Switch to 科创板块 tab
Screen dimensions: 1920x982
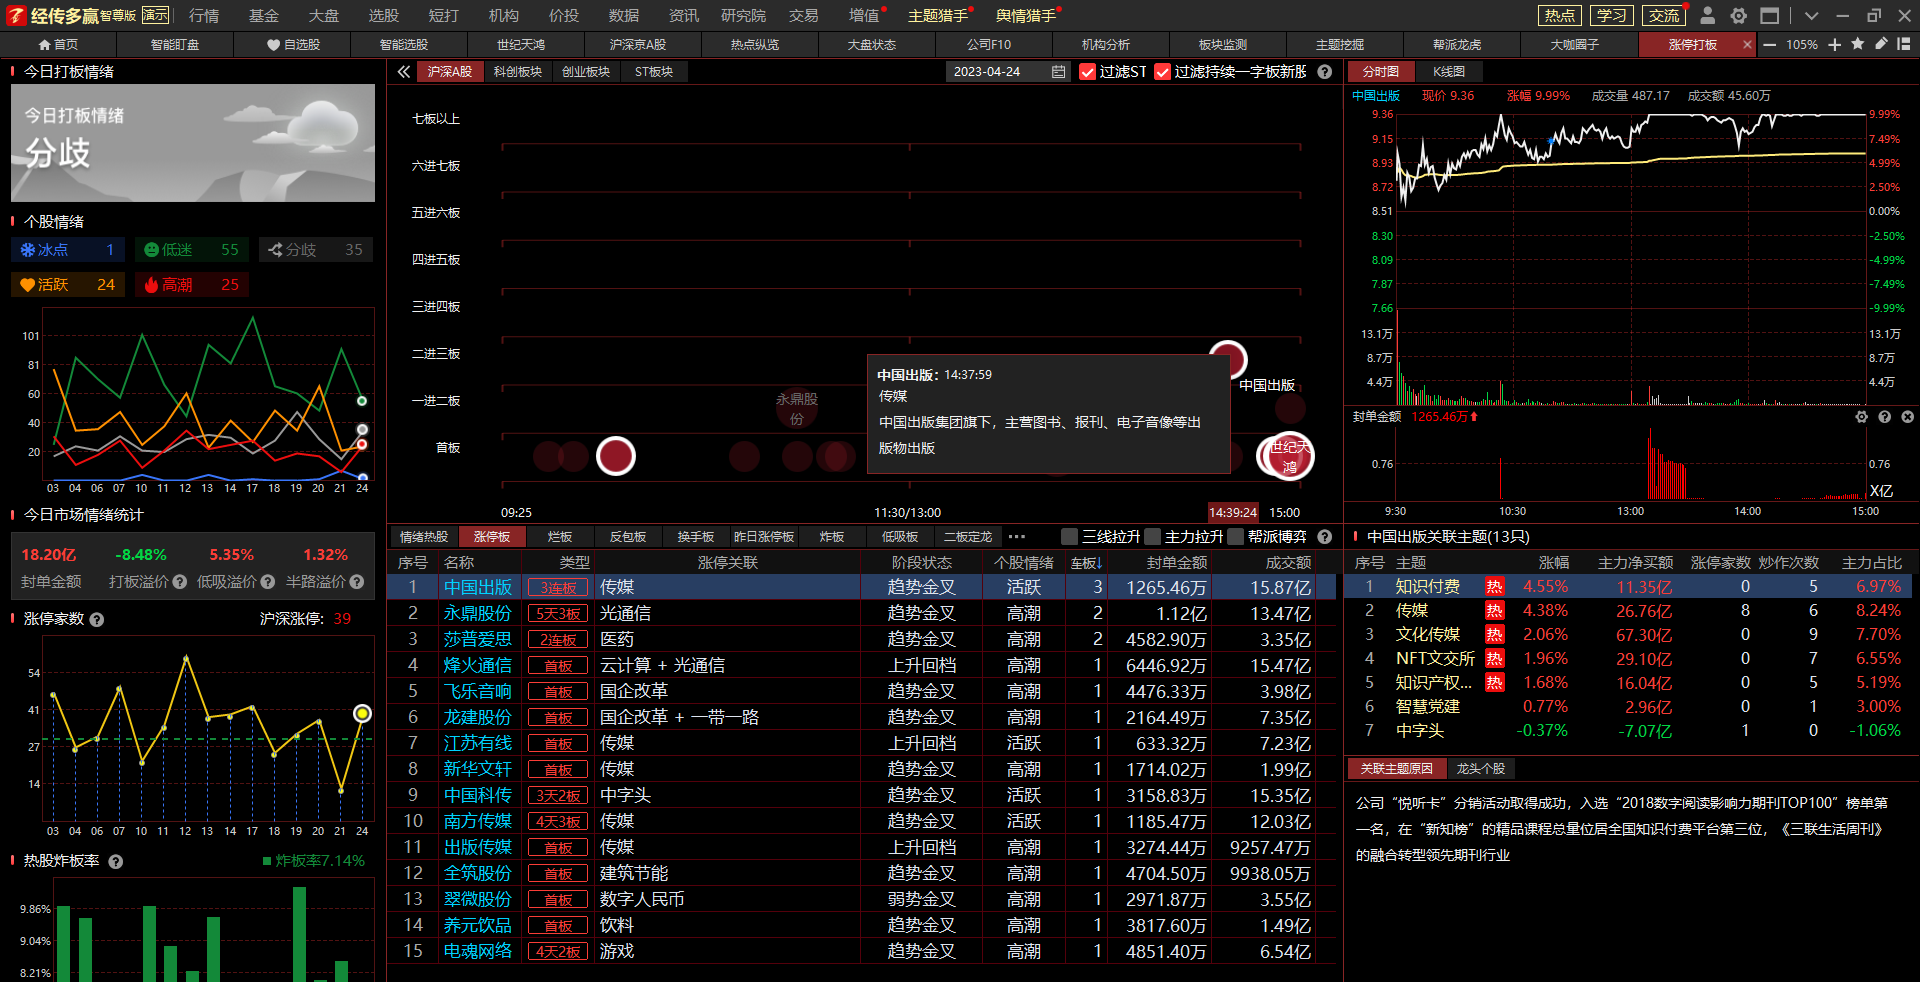pyautogui.click(x=518, y=72)
